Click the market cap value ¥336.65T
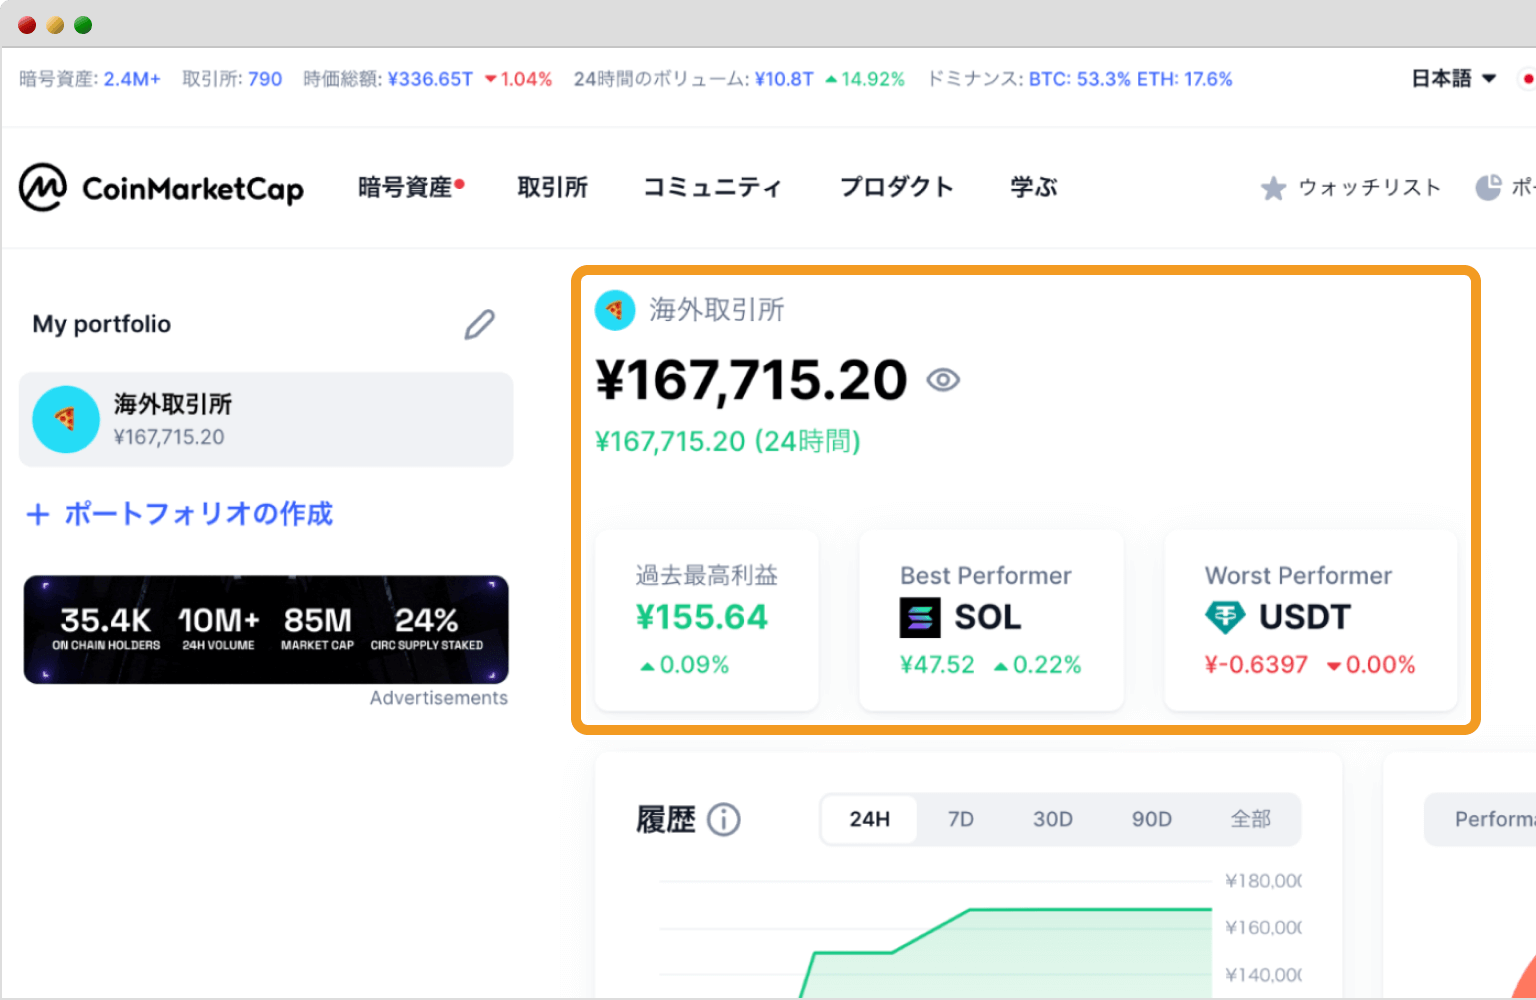 pos(430,79)
